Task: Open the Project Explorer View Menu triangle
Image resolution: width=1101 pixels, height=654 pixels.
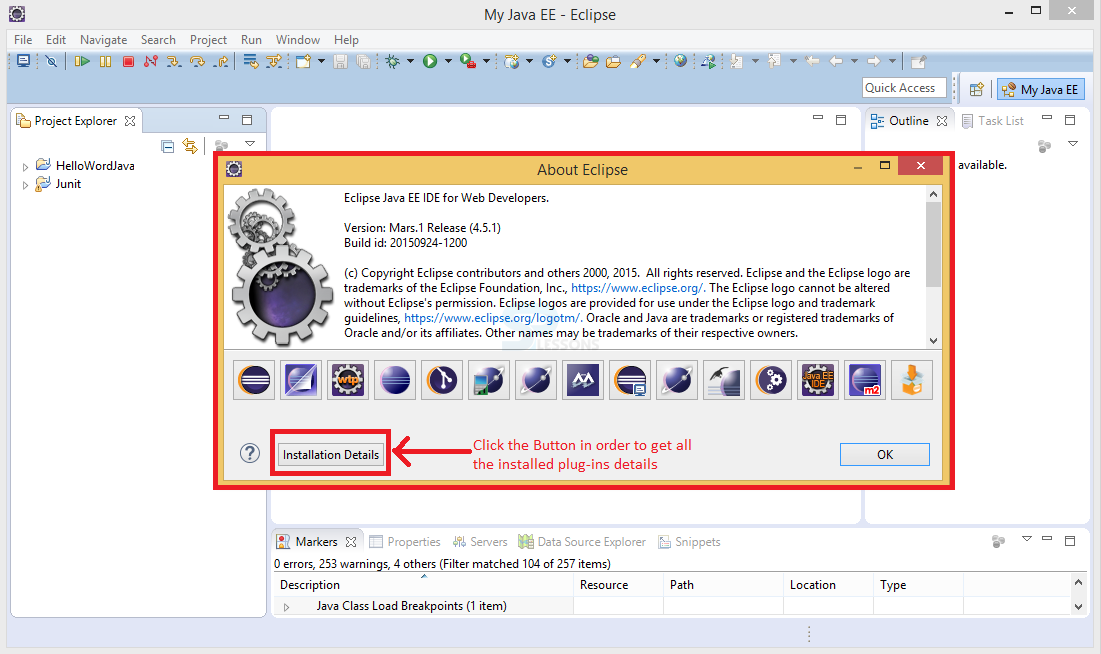Action: point(250,143)
